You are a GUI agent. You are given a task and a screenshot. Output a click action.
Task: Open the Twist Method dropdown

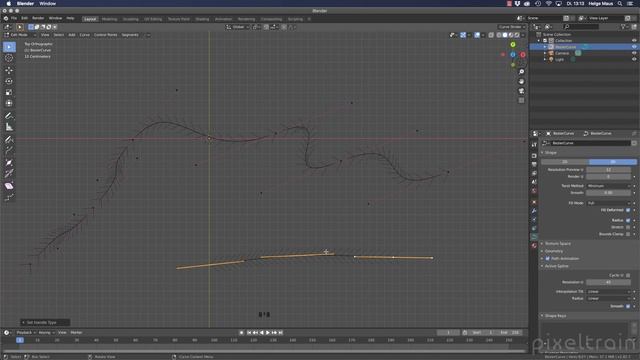[609, 186]
